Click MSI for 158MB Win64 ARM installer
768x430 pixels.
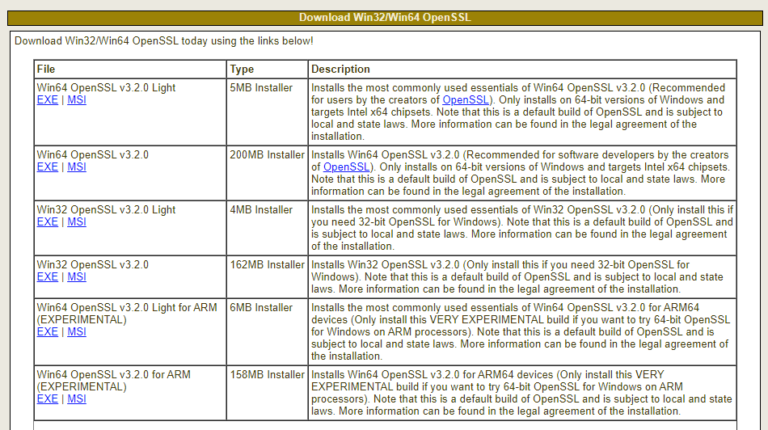pos(76,399)
